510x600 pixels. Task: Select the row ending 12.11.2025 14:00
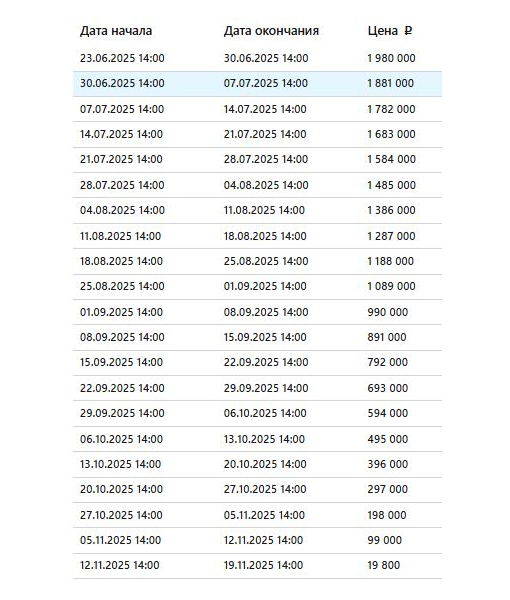coord(257,540)
